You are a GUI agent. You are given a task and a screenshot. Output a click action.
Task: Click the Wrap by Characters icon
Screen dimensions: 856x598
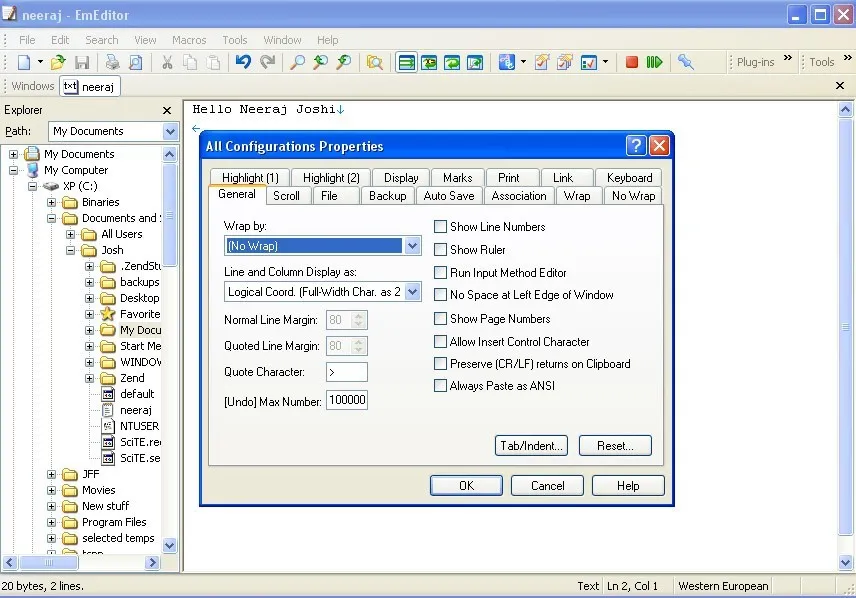point(430,62)
